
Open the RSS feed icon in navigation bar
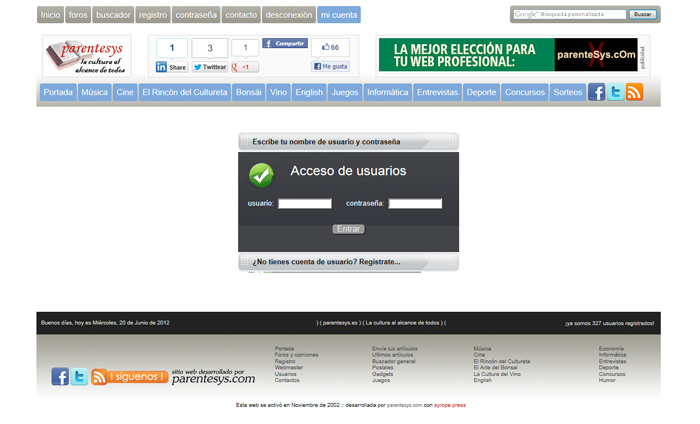(634, 92)
